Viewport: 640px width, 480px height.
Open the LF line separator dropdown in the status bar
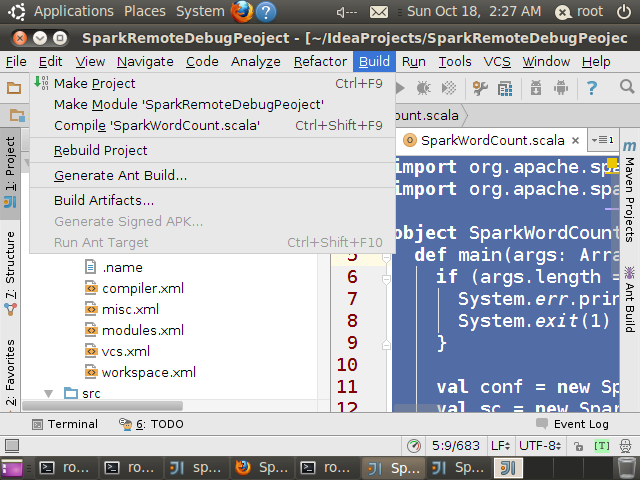click(x=500, y=446)
